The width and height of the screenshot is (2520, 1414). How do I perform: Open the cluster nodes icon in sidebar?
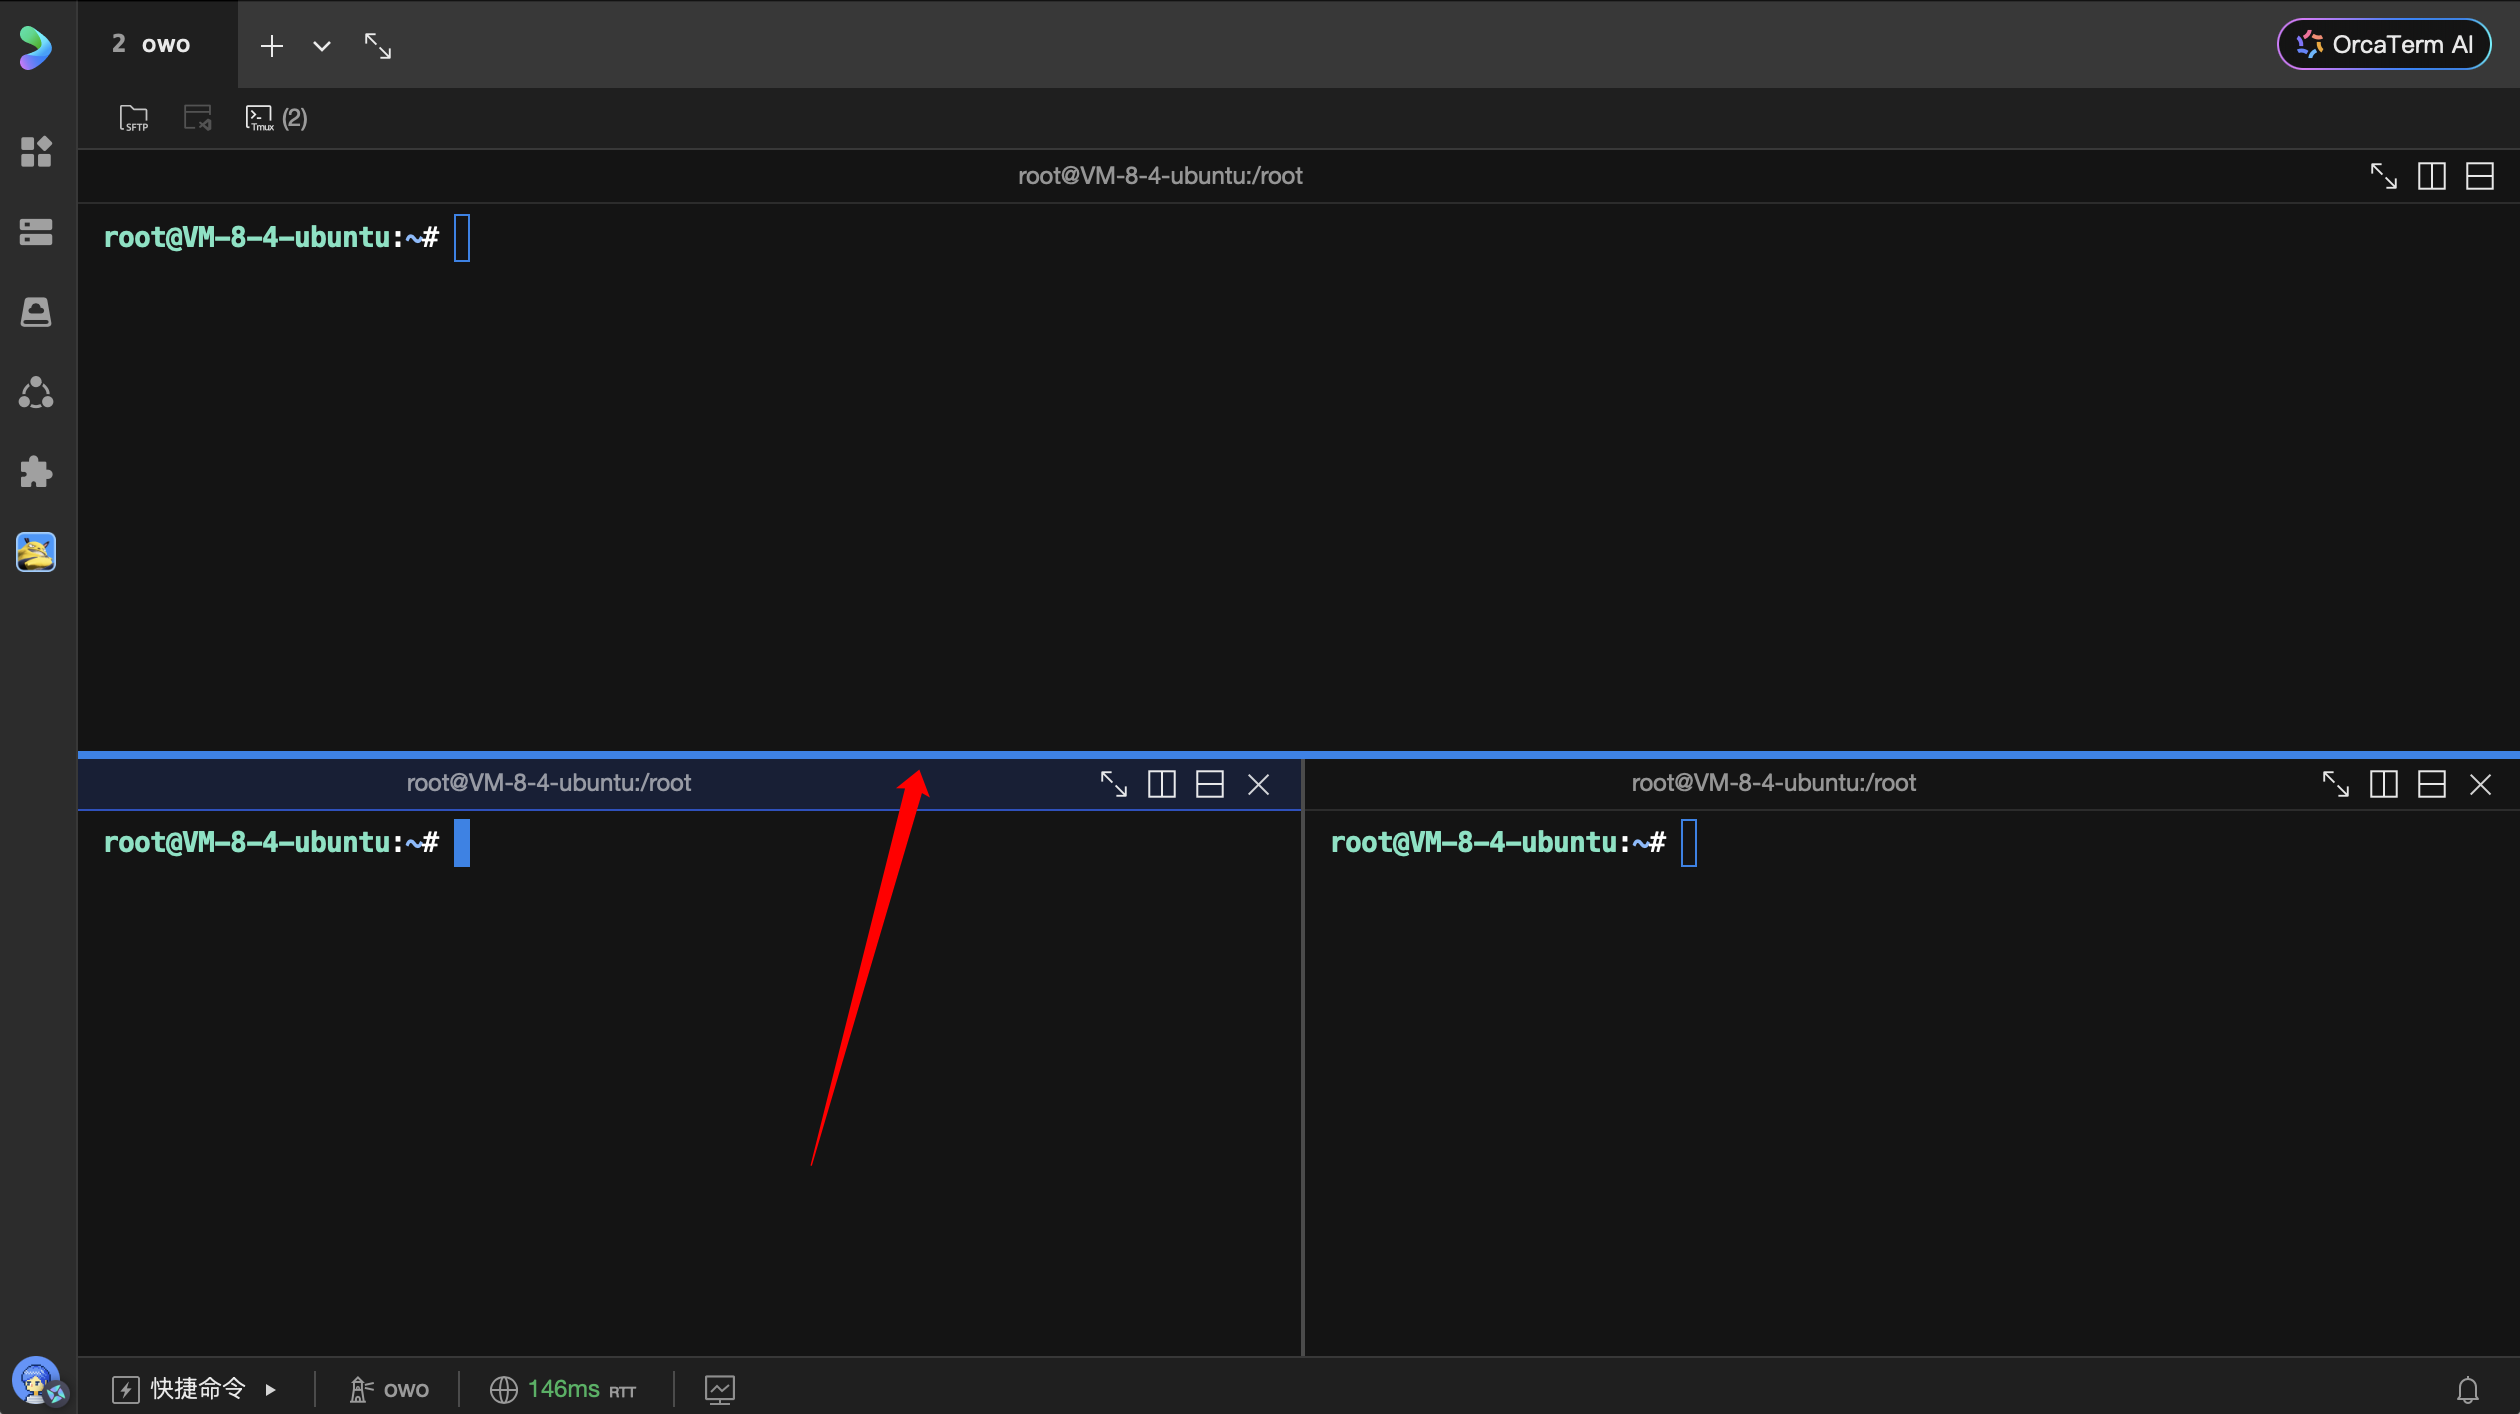pos(36,392)
